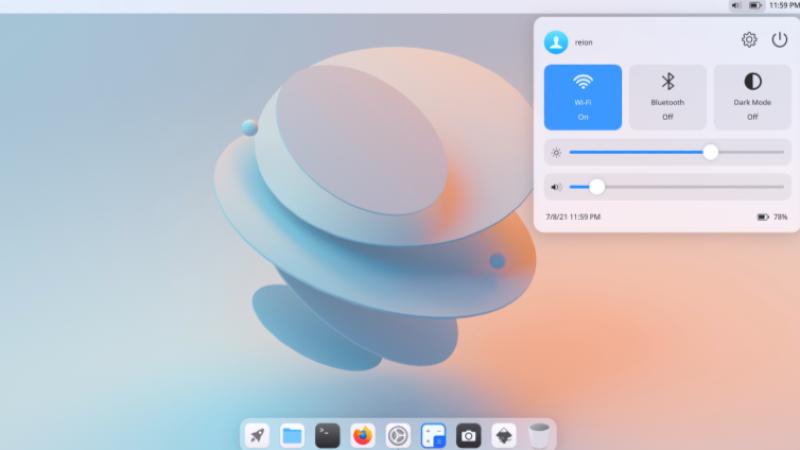
Task: Open the File Manager from the dock
Action: coord(292,435)
